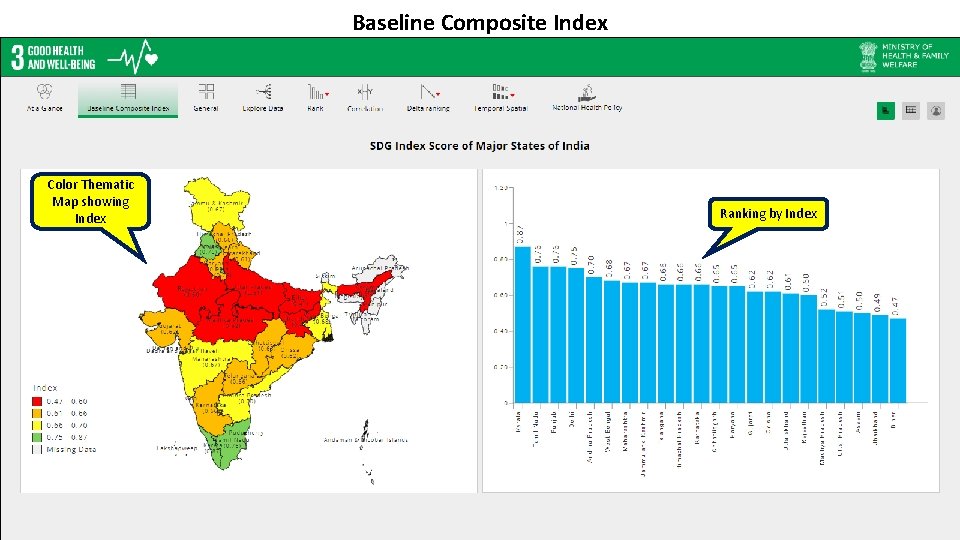
Task: Click the Ministry of Health emblem
Action: pos(868,57)
